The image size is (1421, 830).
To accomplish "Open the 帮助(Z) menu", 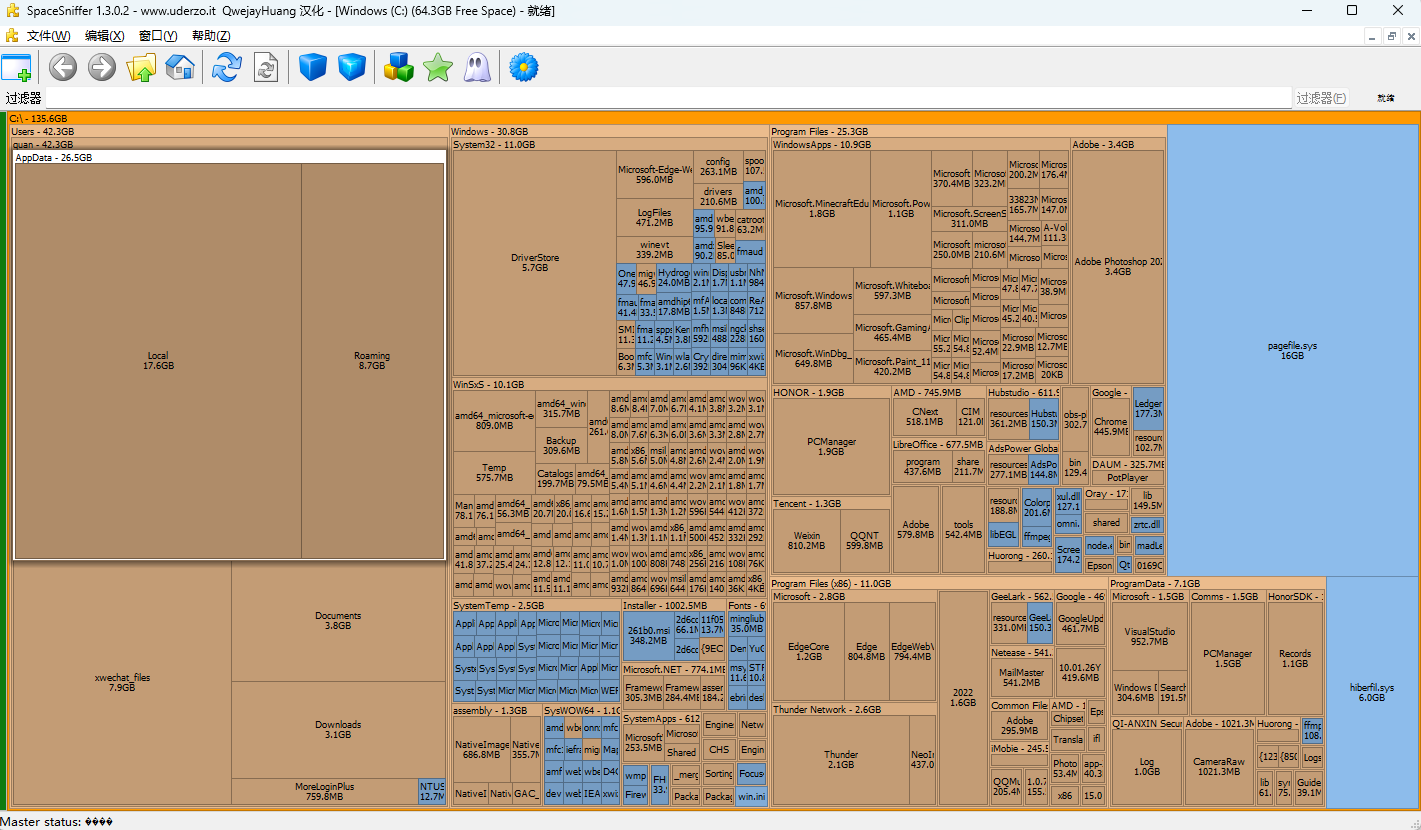I will pyautogui.click(x=211, y=36).
